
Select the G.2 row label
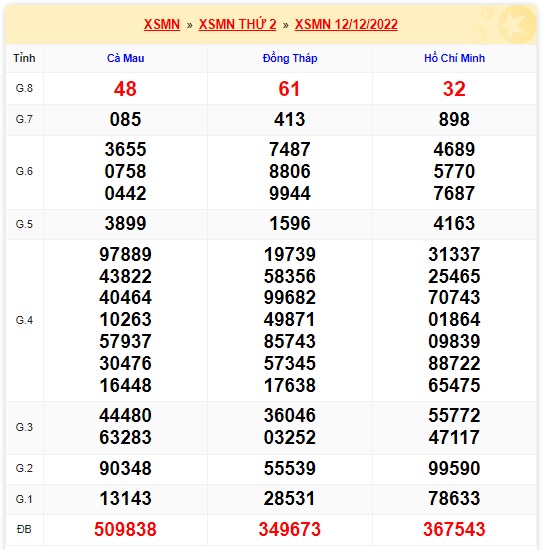pyautogui.click(x=24, y=469)
